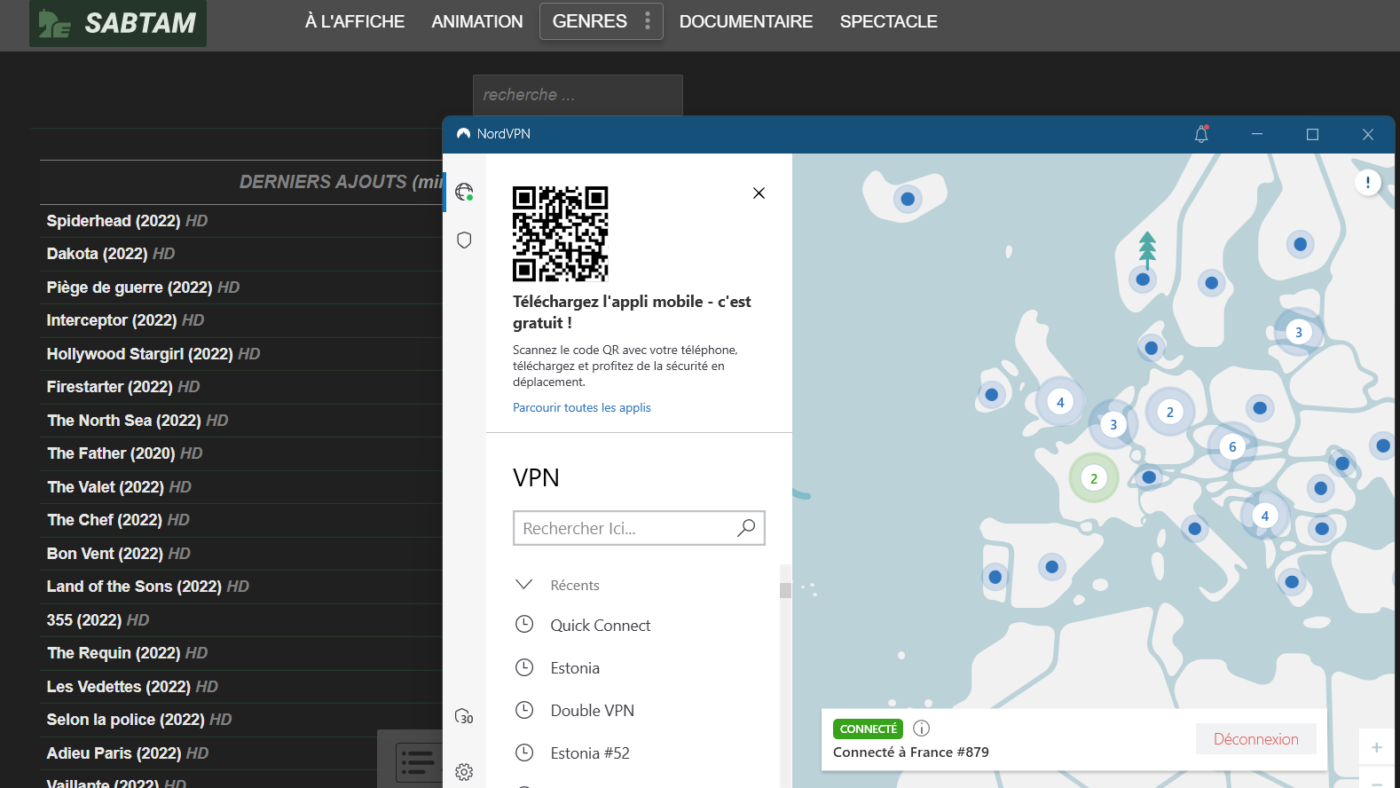Open NordVPN settings gear icon

click(x=464, y=772)
